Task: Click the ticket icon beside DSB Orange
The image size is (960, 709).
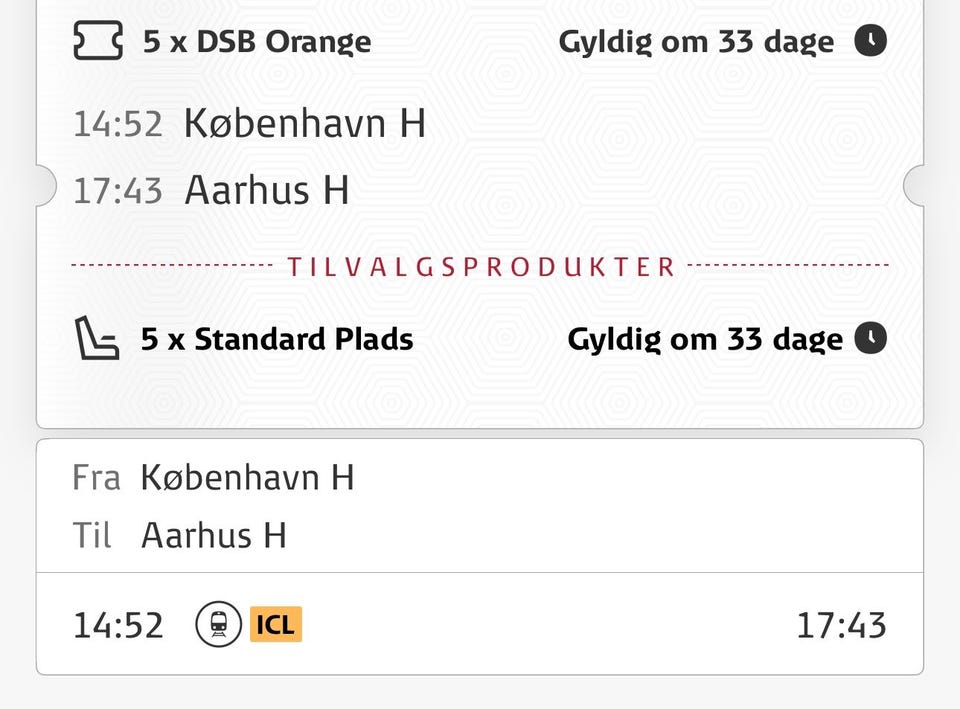Action: pyautogui.click(x=98, y=42)
